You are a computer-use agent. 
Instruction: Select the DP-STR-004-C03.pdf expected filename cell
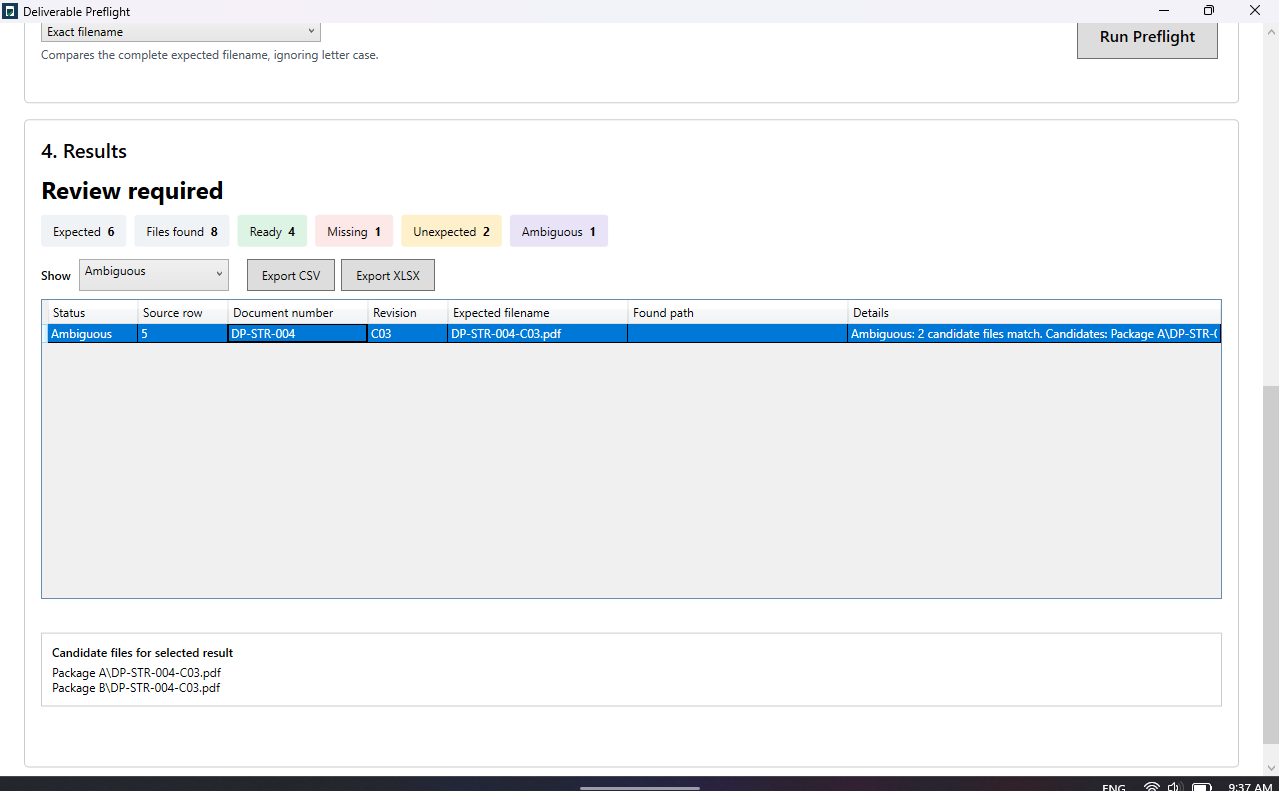coord(538,334)
